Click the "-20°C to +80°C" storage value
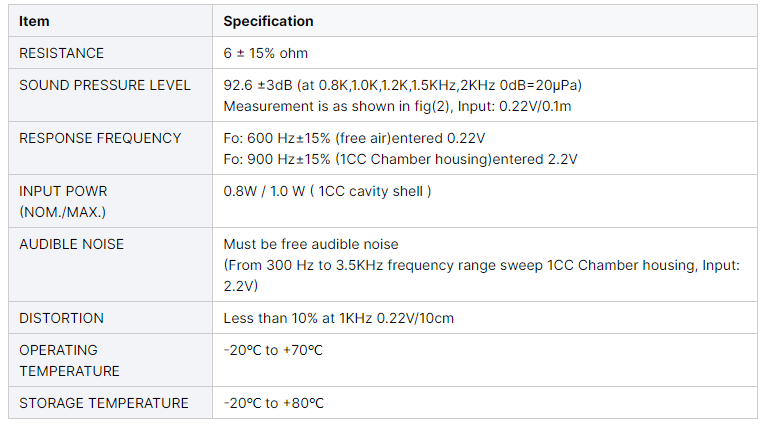 point(273,403)
